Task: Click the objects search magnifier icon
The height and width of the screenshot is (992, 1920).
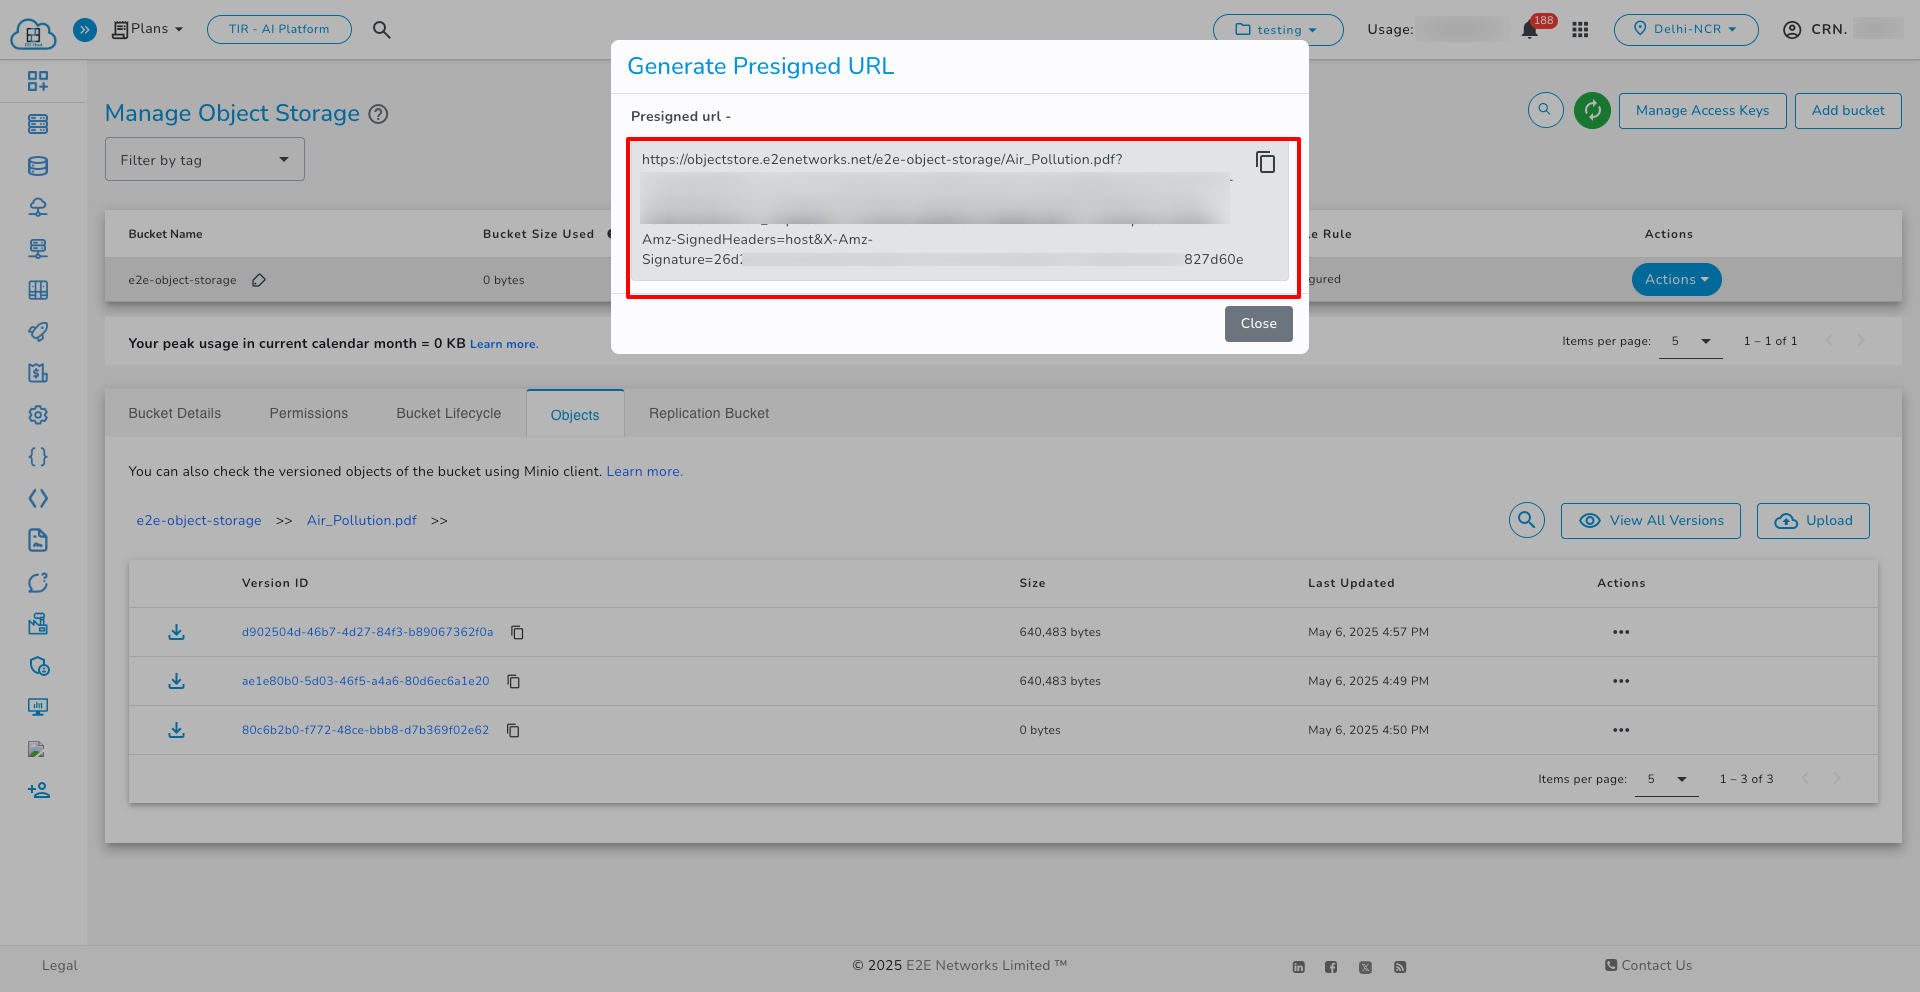Action: (x=1526, y=520)
